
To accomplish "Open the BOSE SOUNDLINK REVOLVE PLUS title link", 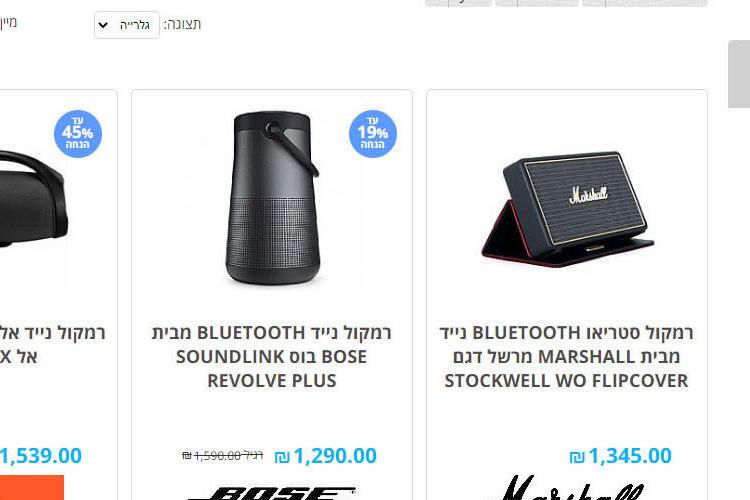I will click(272, 356).
